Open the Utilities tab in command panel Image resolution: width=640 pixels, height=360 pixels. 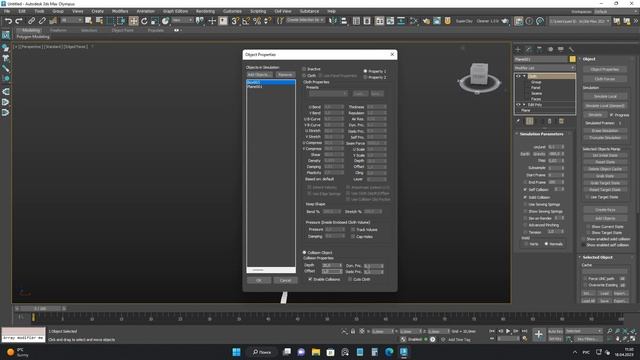point(571,49)
